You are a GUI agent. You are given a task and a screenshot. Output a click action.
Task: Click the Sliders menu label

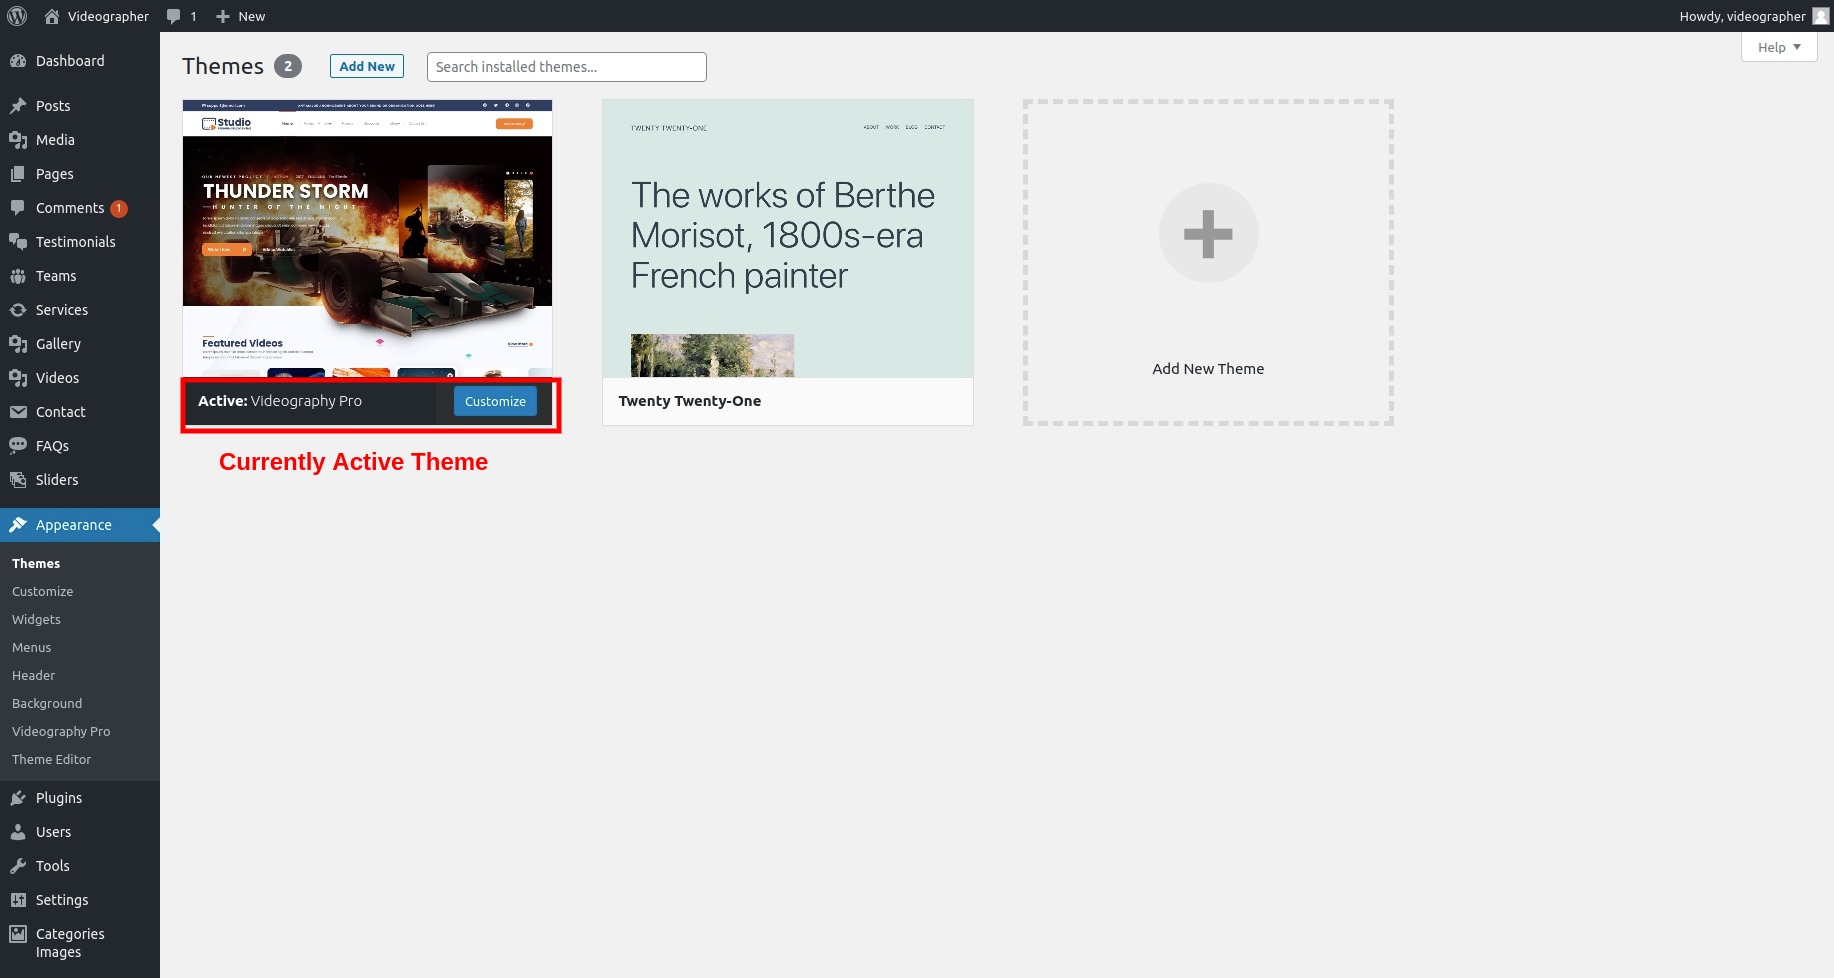click(57, 480)
